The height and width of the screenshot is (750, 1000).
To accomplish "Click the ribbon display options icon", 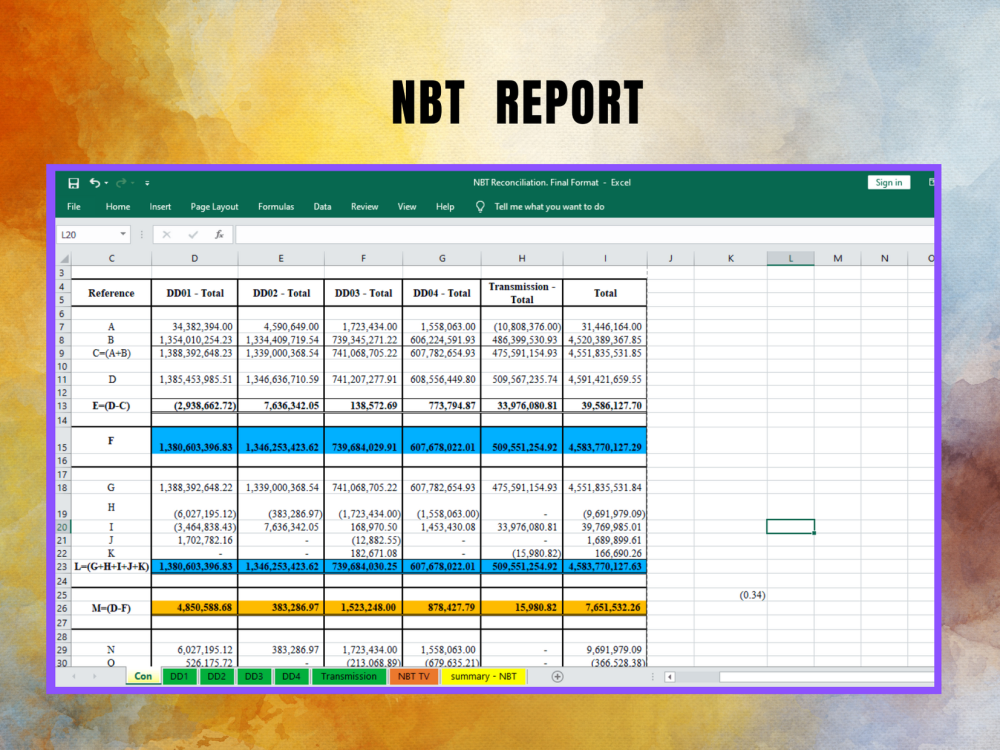I will point(930,182).
